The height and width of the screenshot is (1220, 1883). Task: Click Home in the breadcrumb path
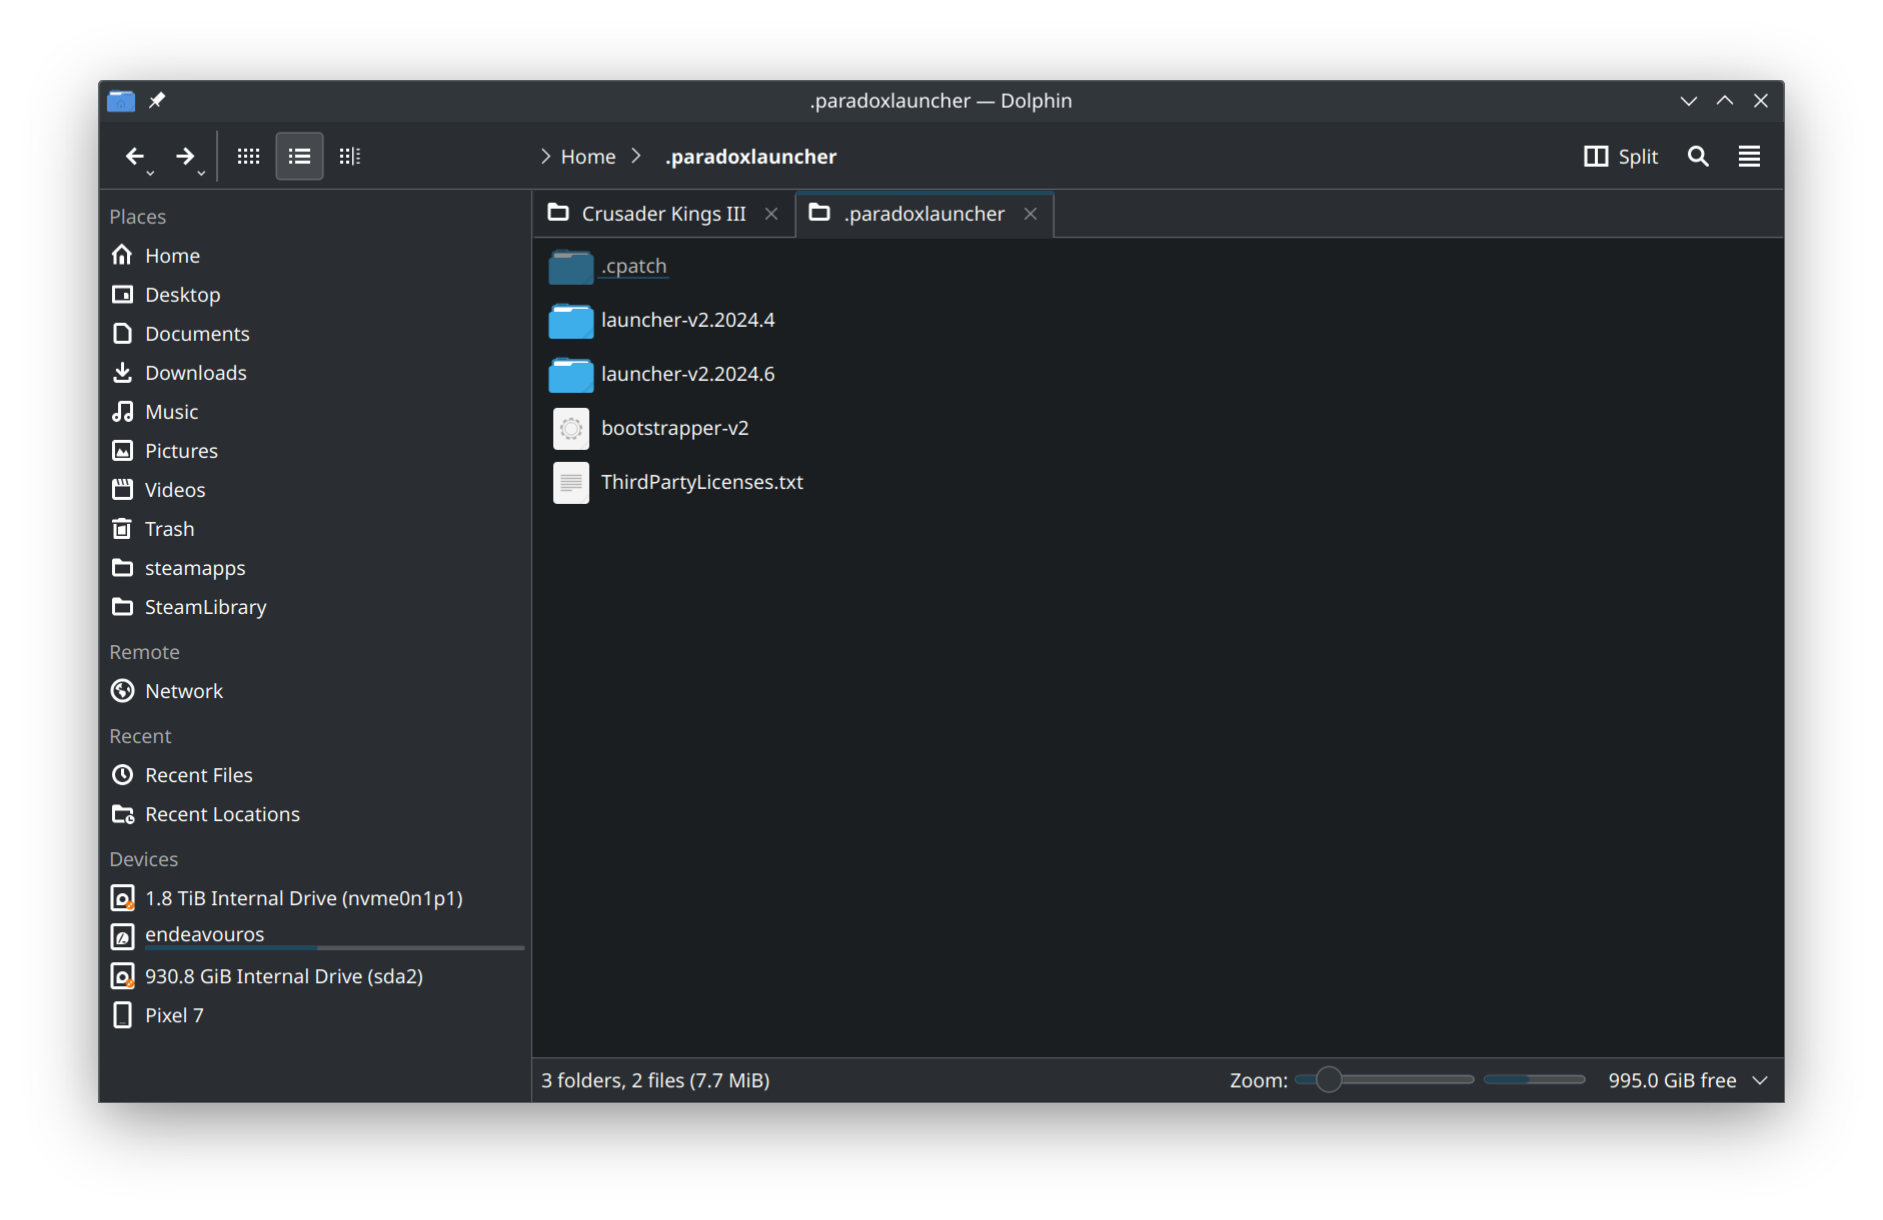click(588, 156)
